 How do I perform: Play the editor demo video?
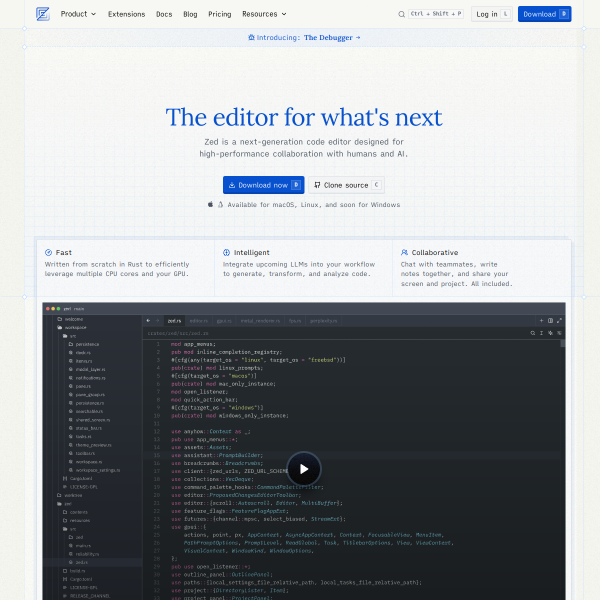(x=304, y=468)
